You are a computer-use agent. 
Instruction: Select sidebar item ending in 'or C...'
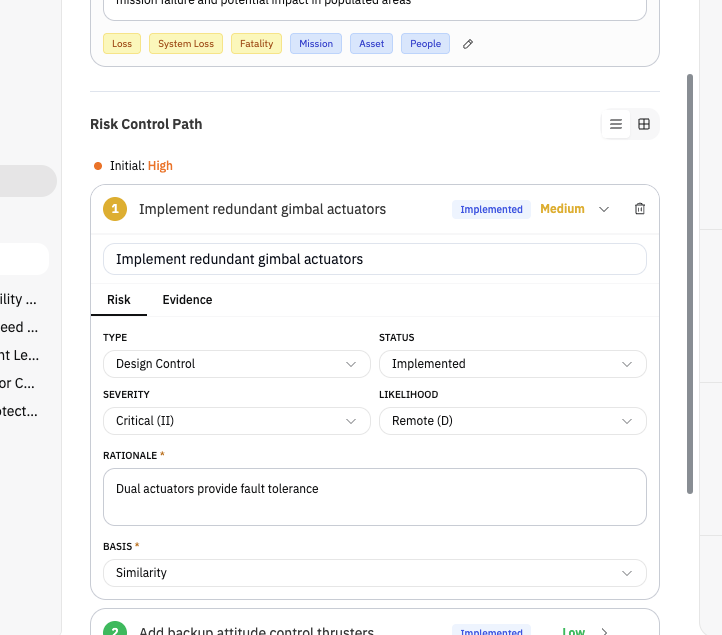(17, 383)
